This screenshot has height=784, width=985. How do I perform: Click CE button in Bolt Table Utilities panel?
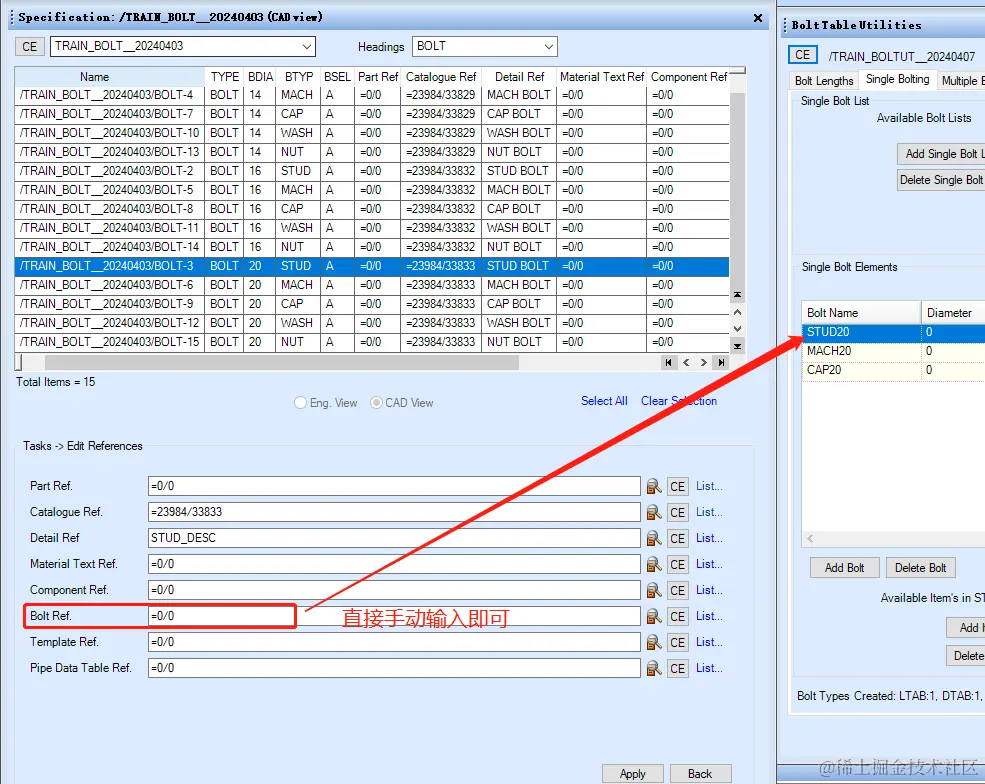[x=802, y=55]
